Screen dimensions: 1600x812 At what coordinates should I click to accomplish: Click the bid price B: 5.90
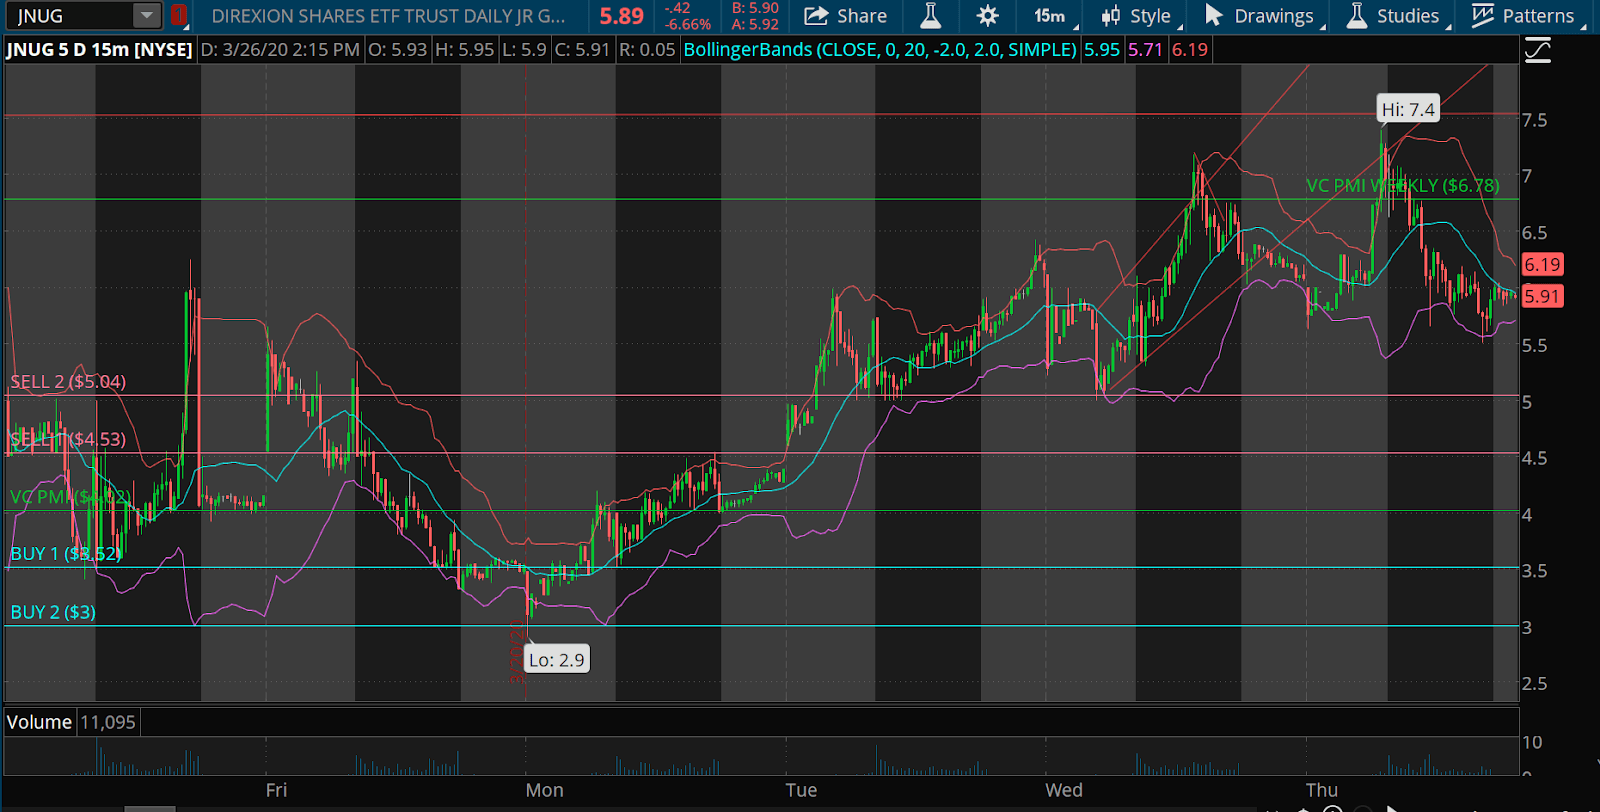[x=755, y=8]
